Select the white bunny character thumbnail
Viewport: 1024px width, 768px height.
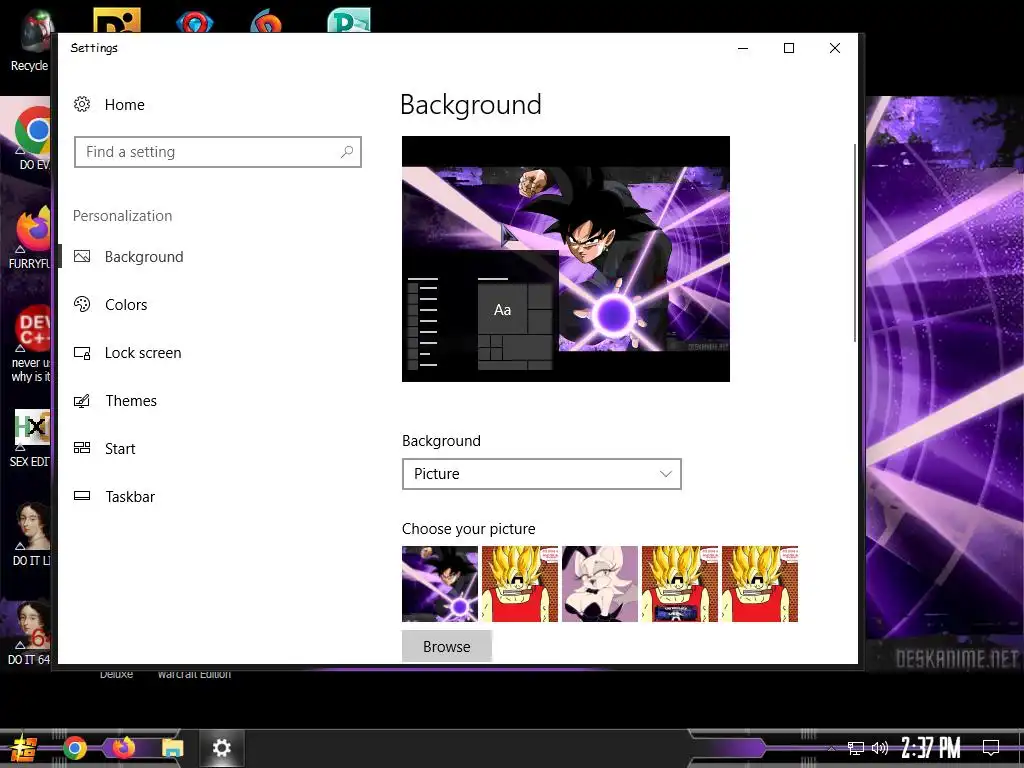[x=600, y=584]
